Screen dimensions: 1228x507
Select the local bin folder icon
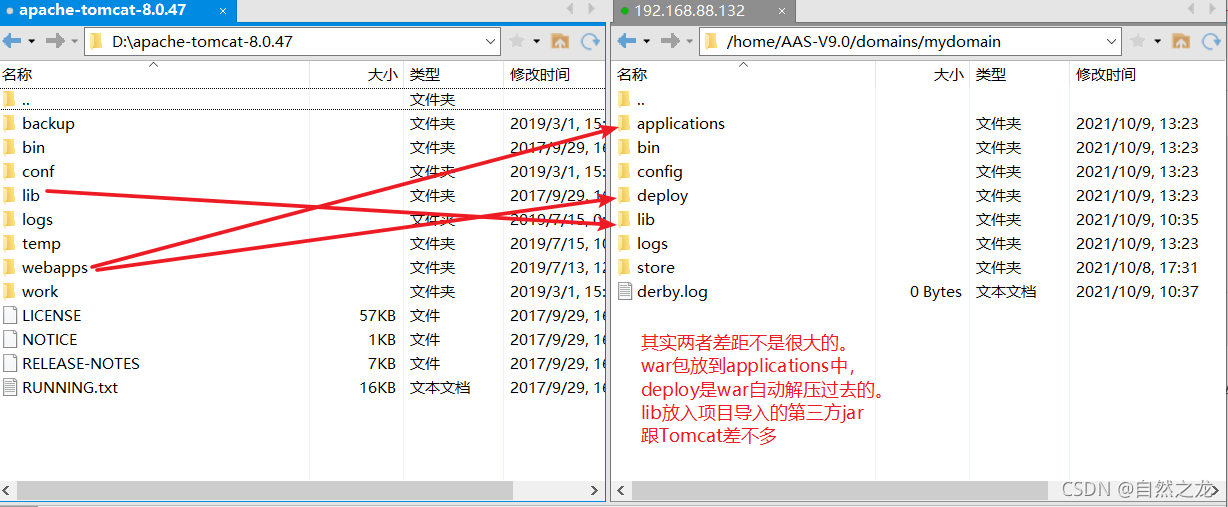coord(10,147)
